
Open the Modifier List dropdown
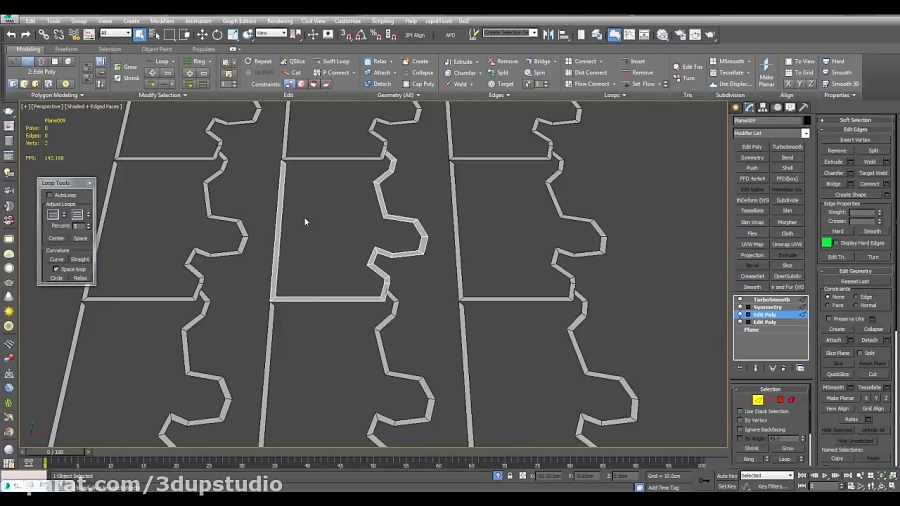805,133
